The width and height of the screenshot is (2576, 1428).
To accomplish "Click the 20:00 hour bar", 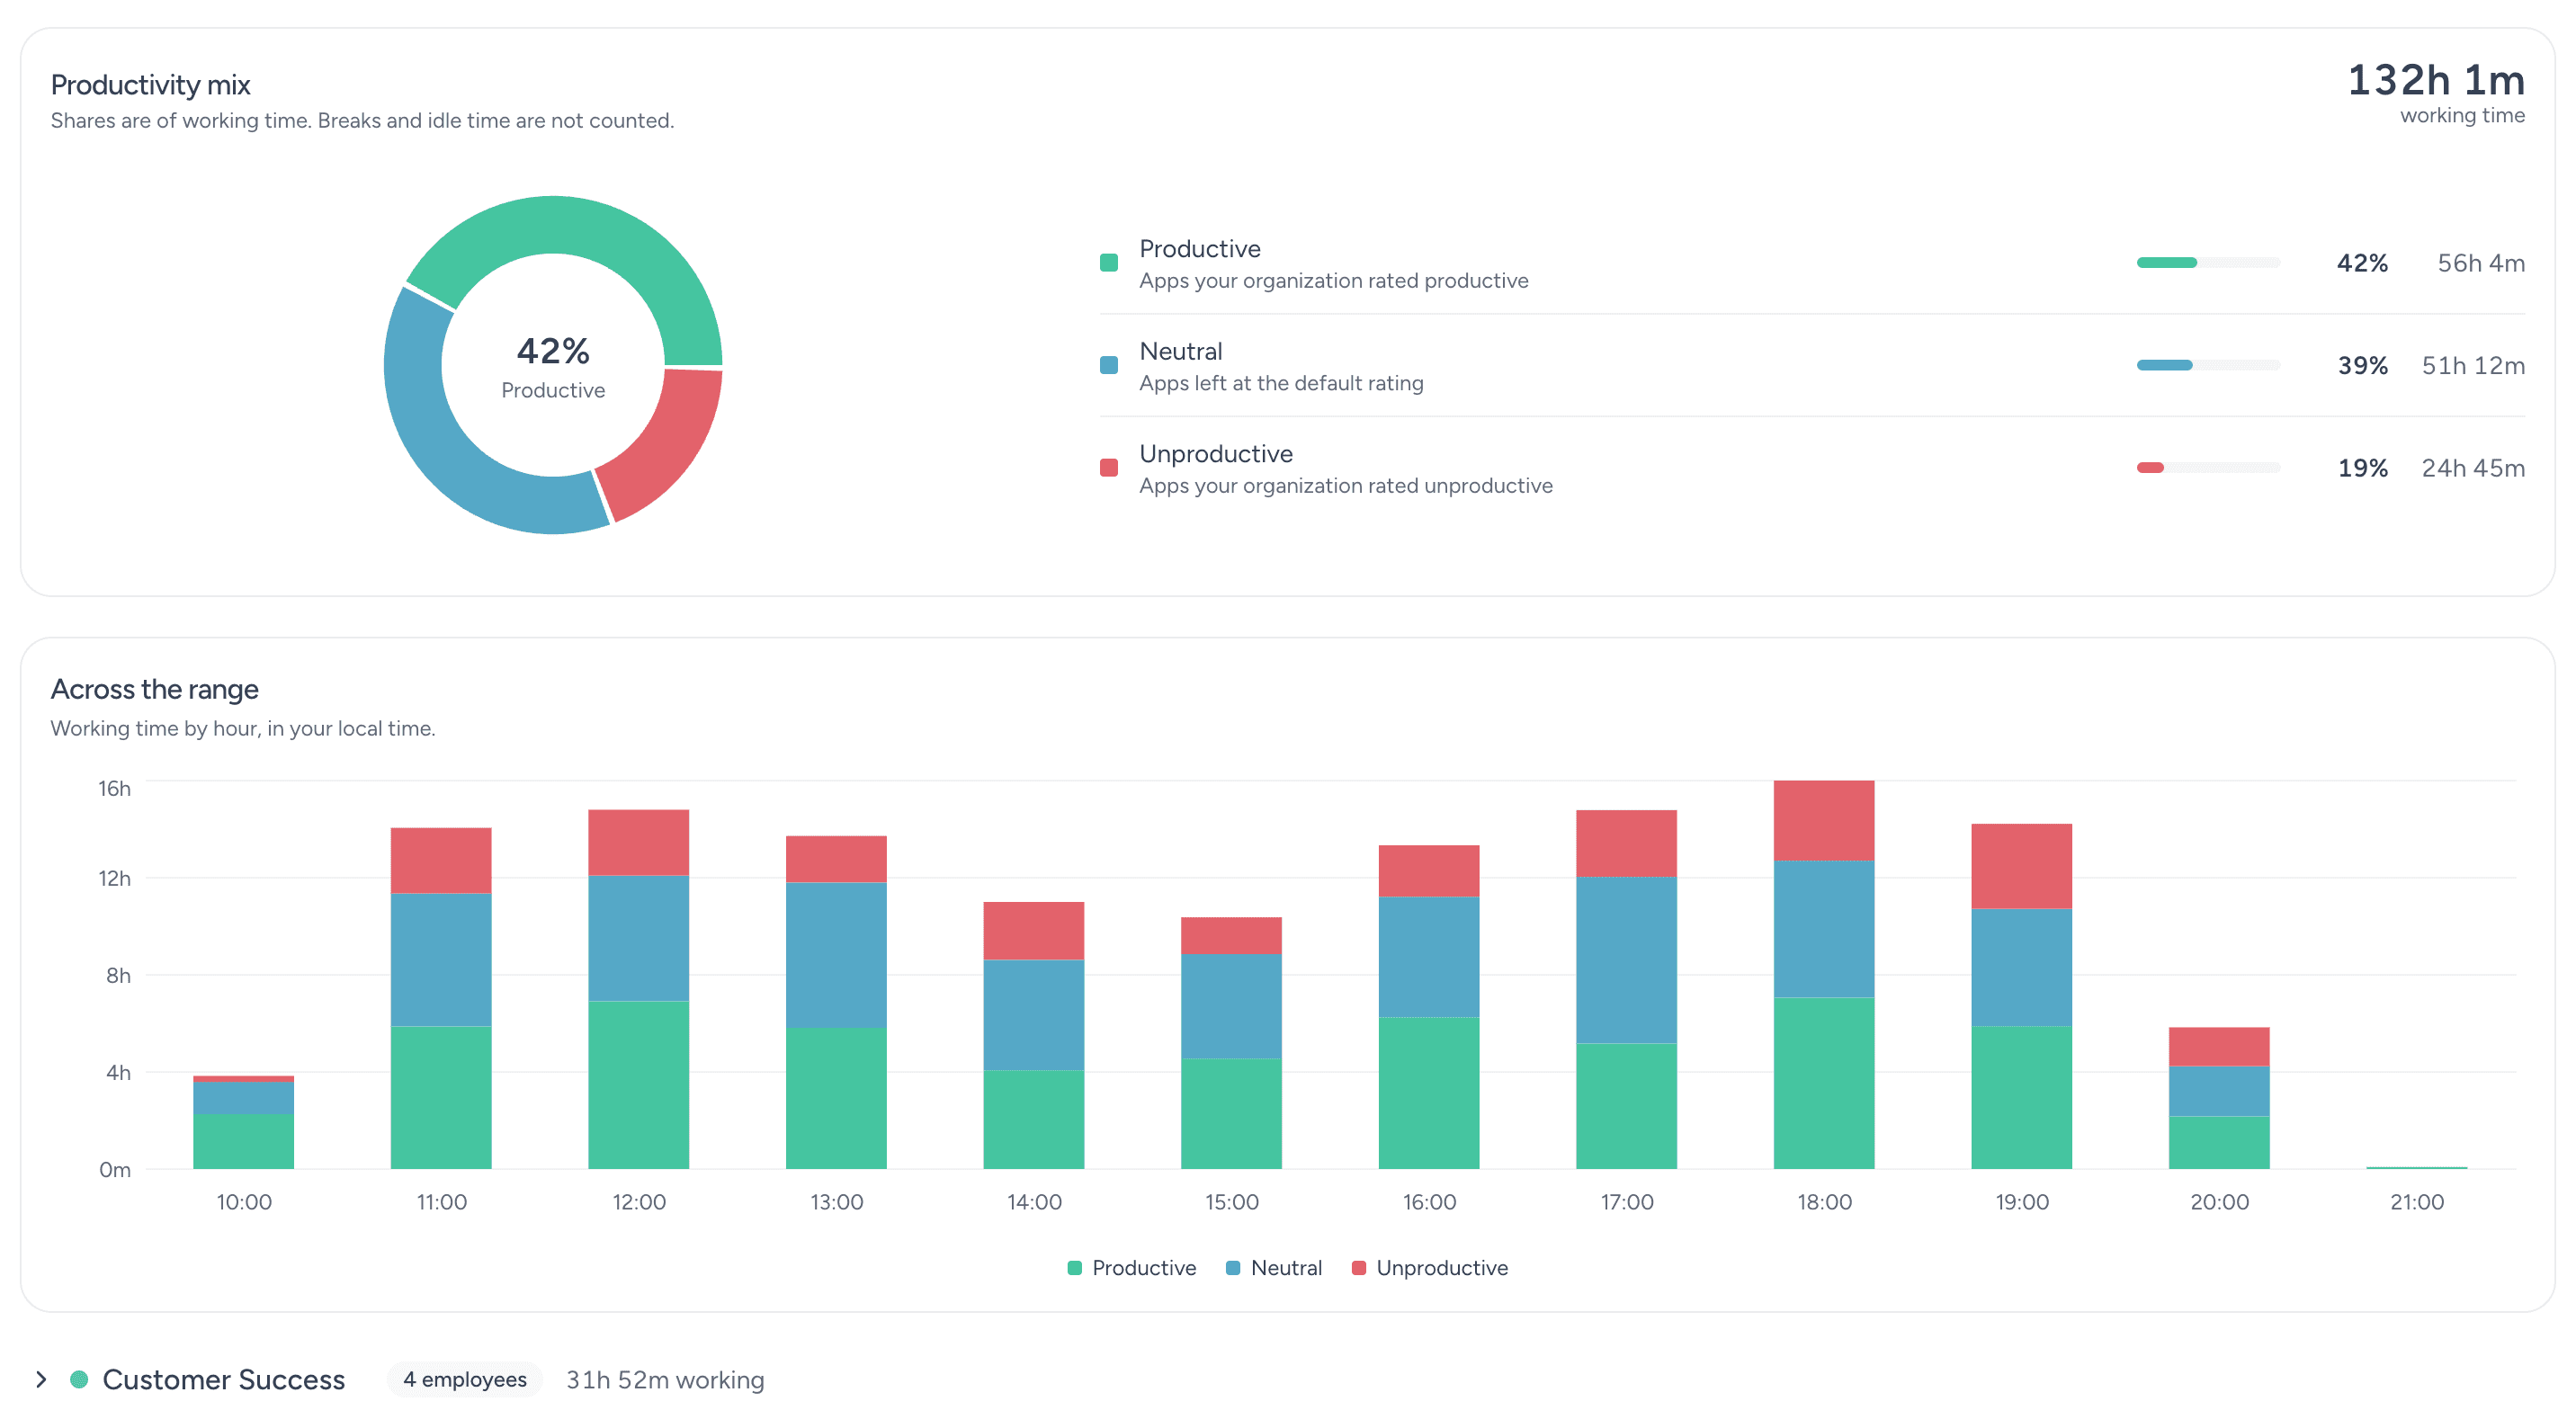I will (x=2218, y=1098).
